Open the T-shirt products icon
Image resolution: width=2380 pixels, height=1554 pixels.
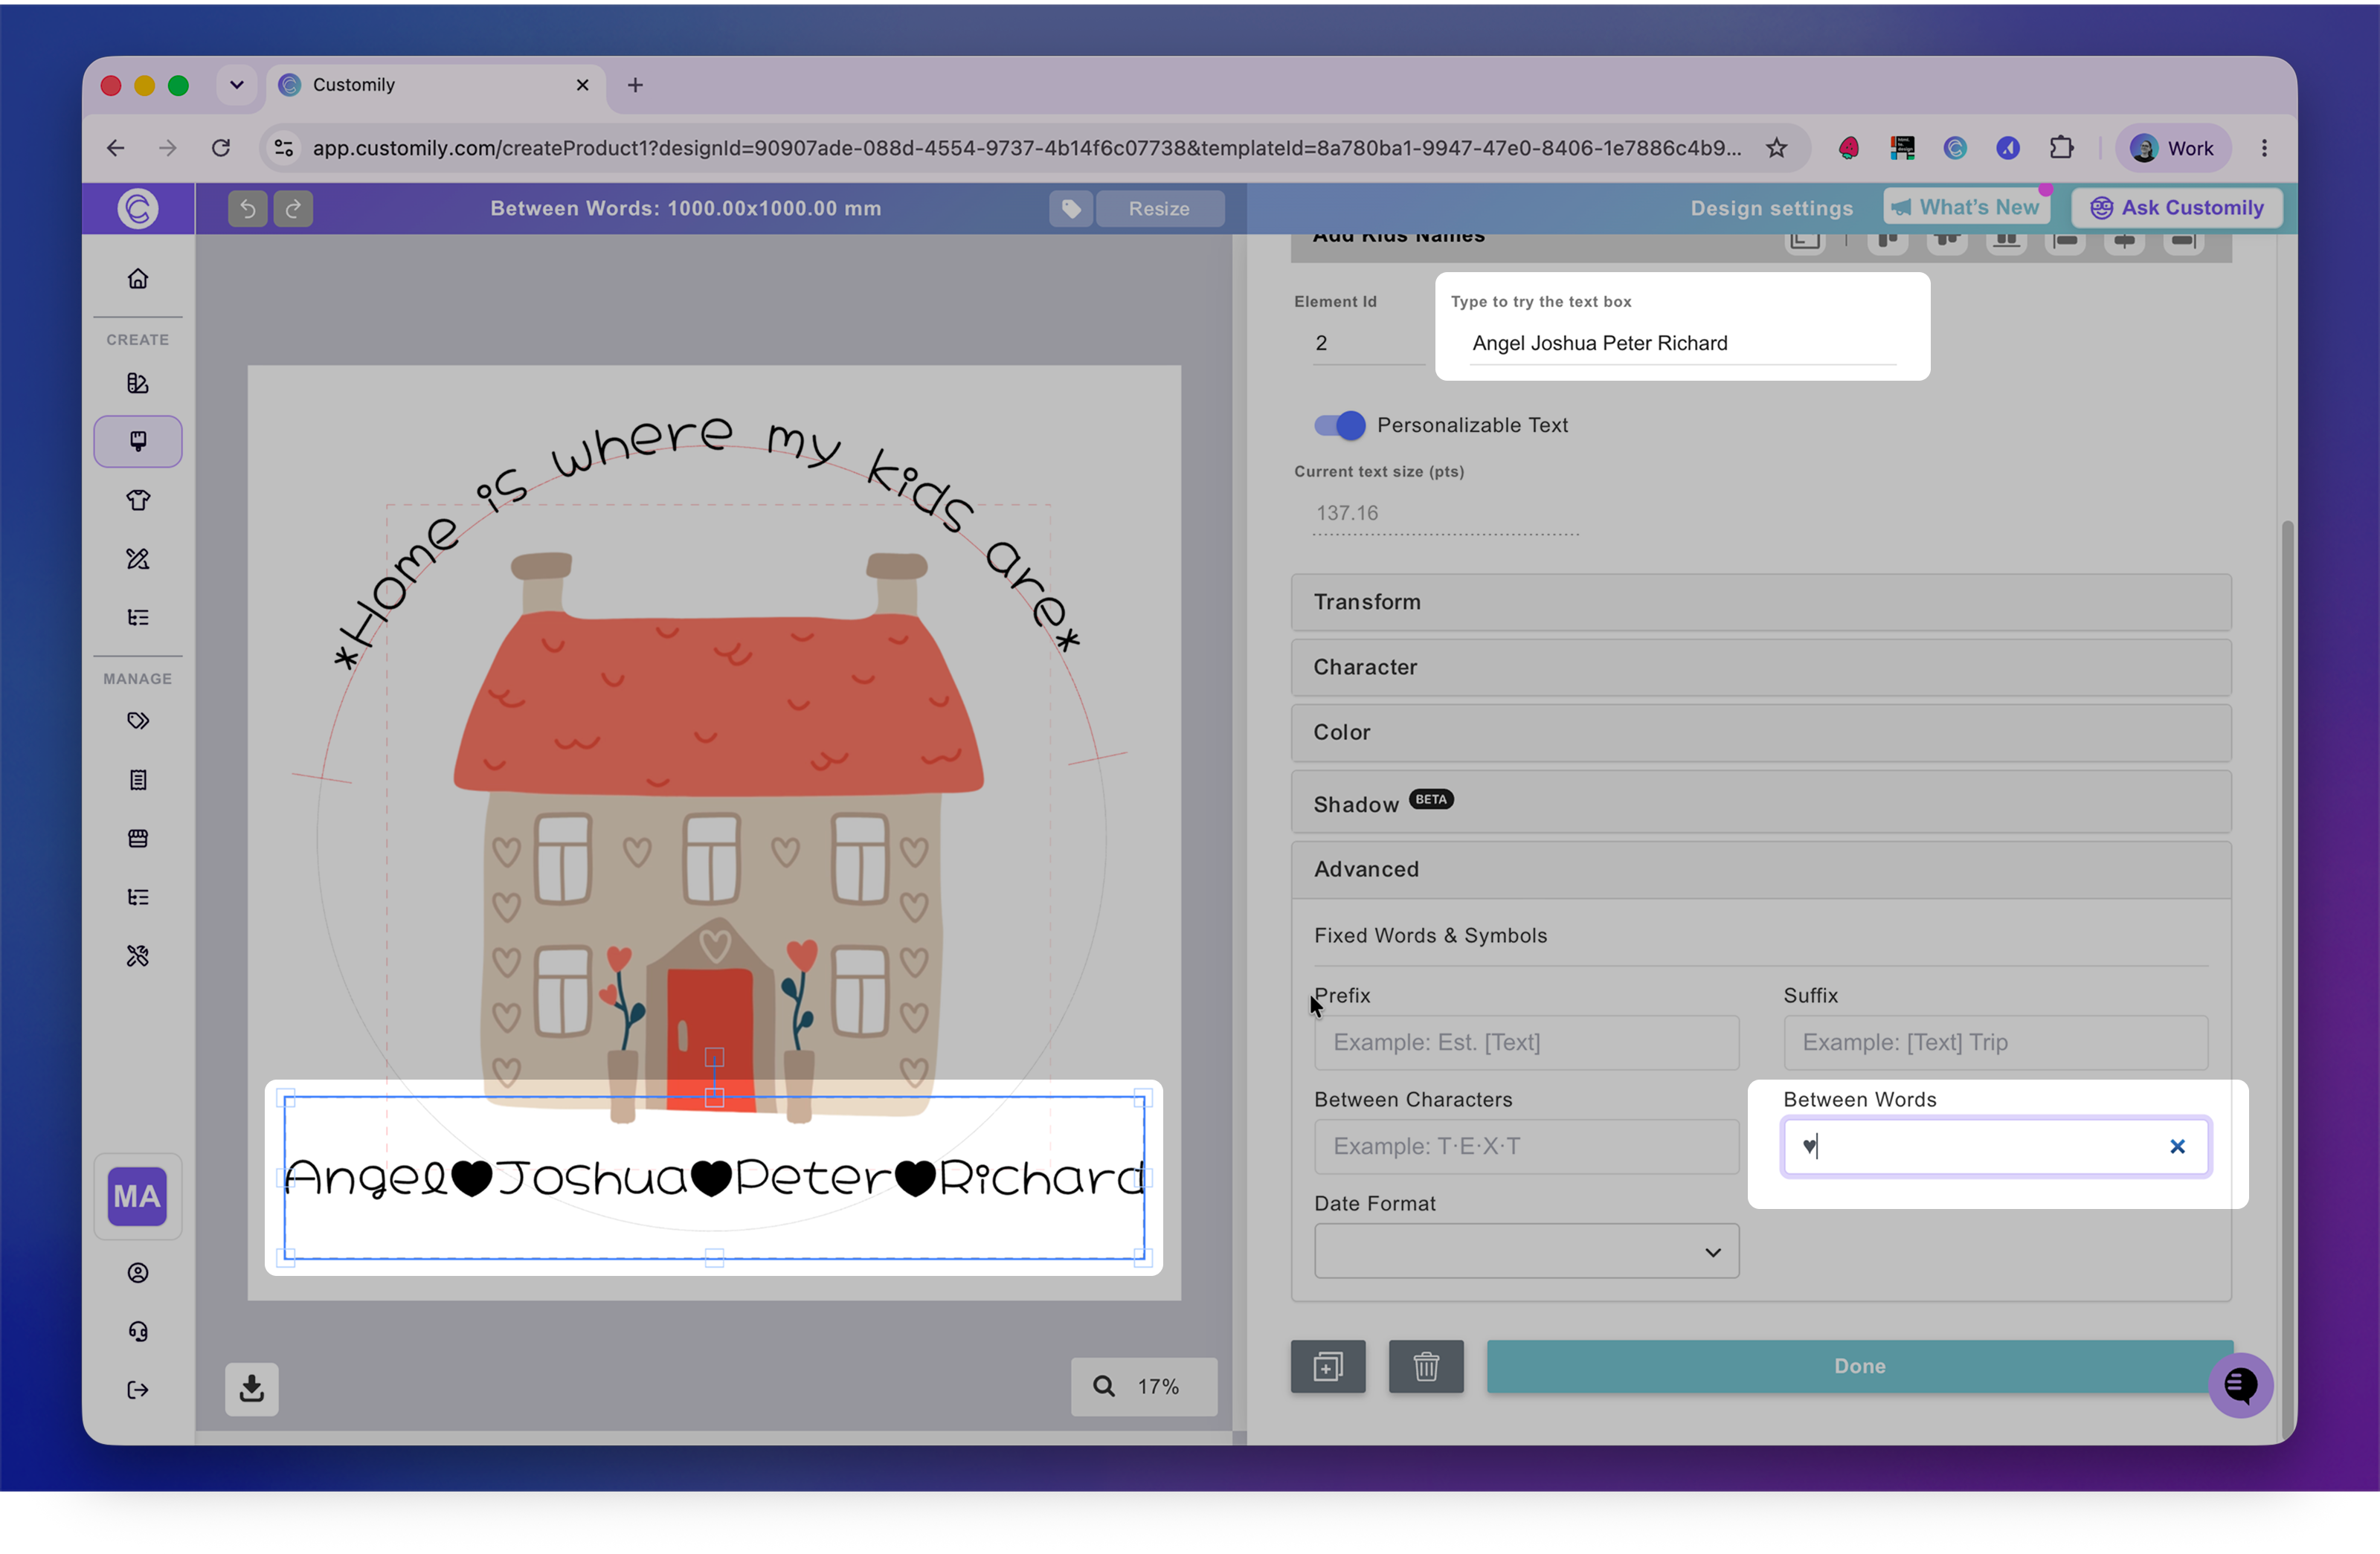(x=138, y=500)
